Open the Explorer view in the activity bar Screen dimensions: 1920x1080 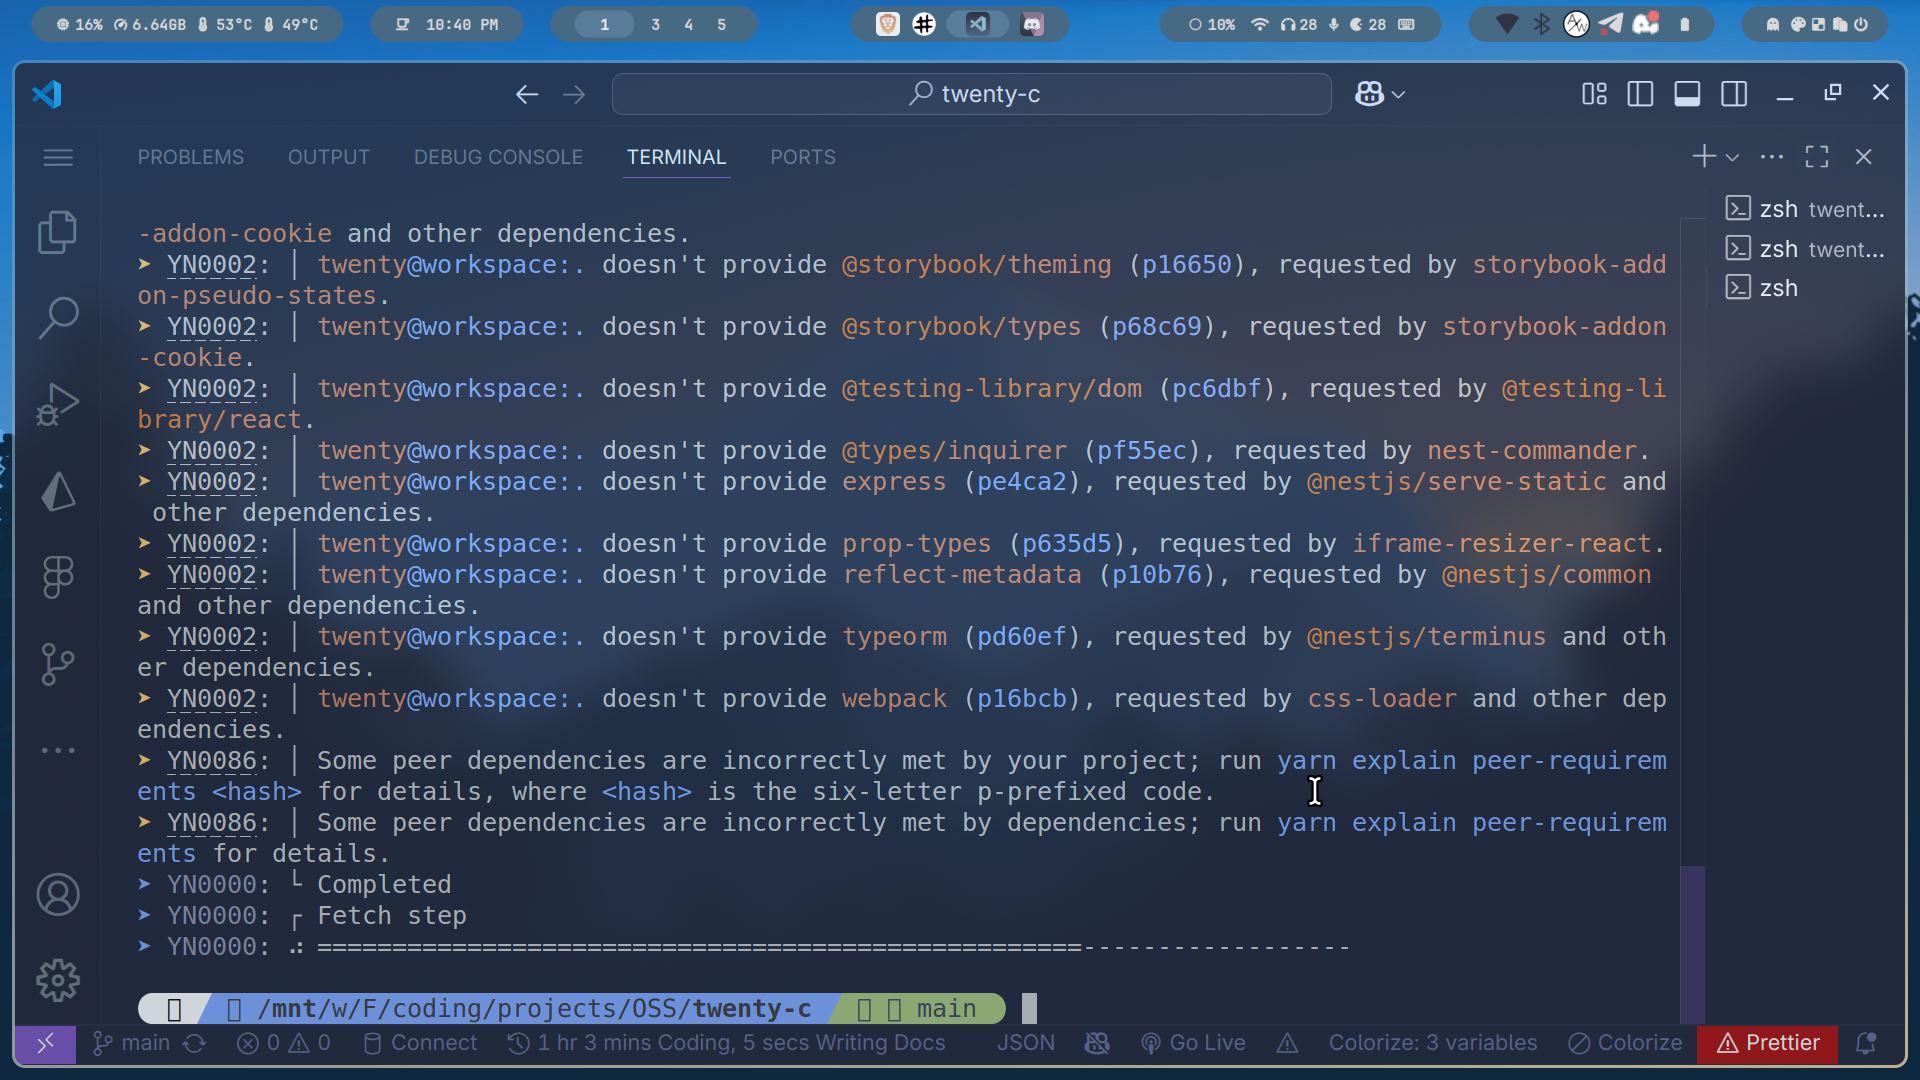tap(58, 232)
